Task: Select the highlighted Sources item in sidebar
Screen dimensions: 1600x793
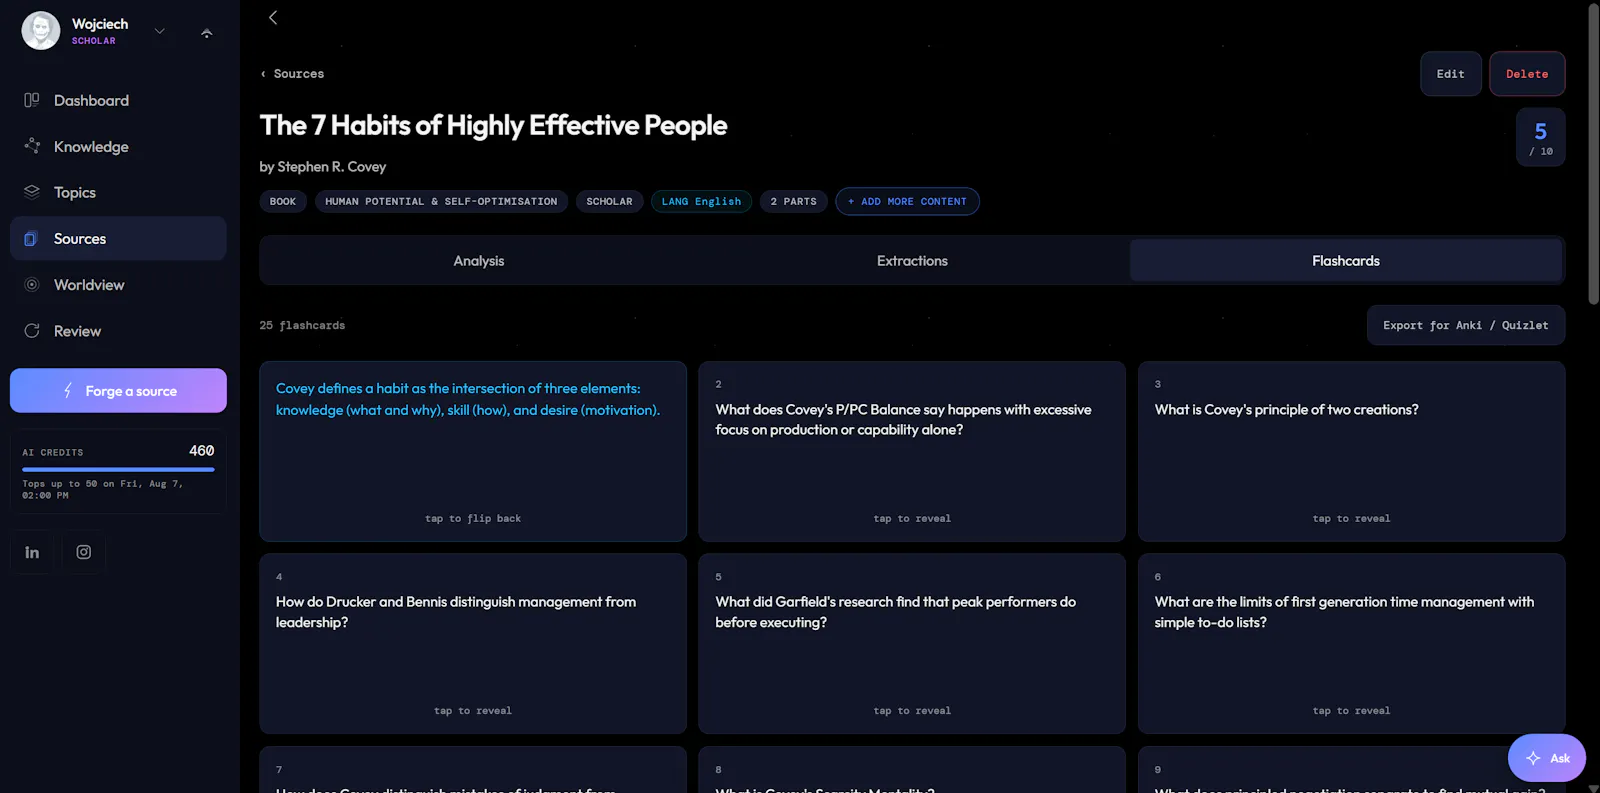Action: pyautogui.click(x=118, y=239)
